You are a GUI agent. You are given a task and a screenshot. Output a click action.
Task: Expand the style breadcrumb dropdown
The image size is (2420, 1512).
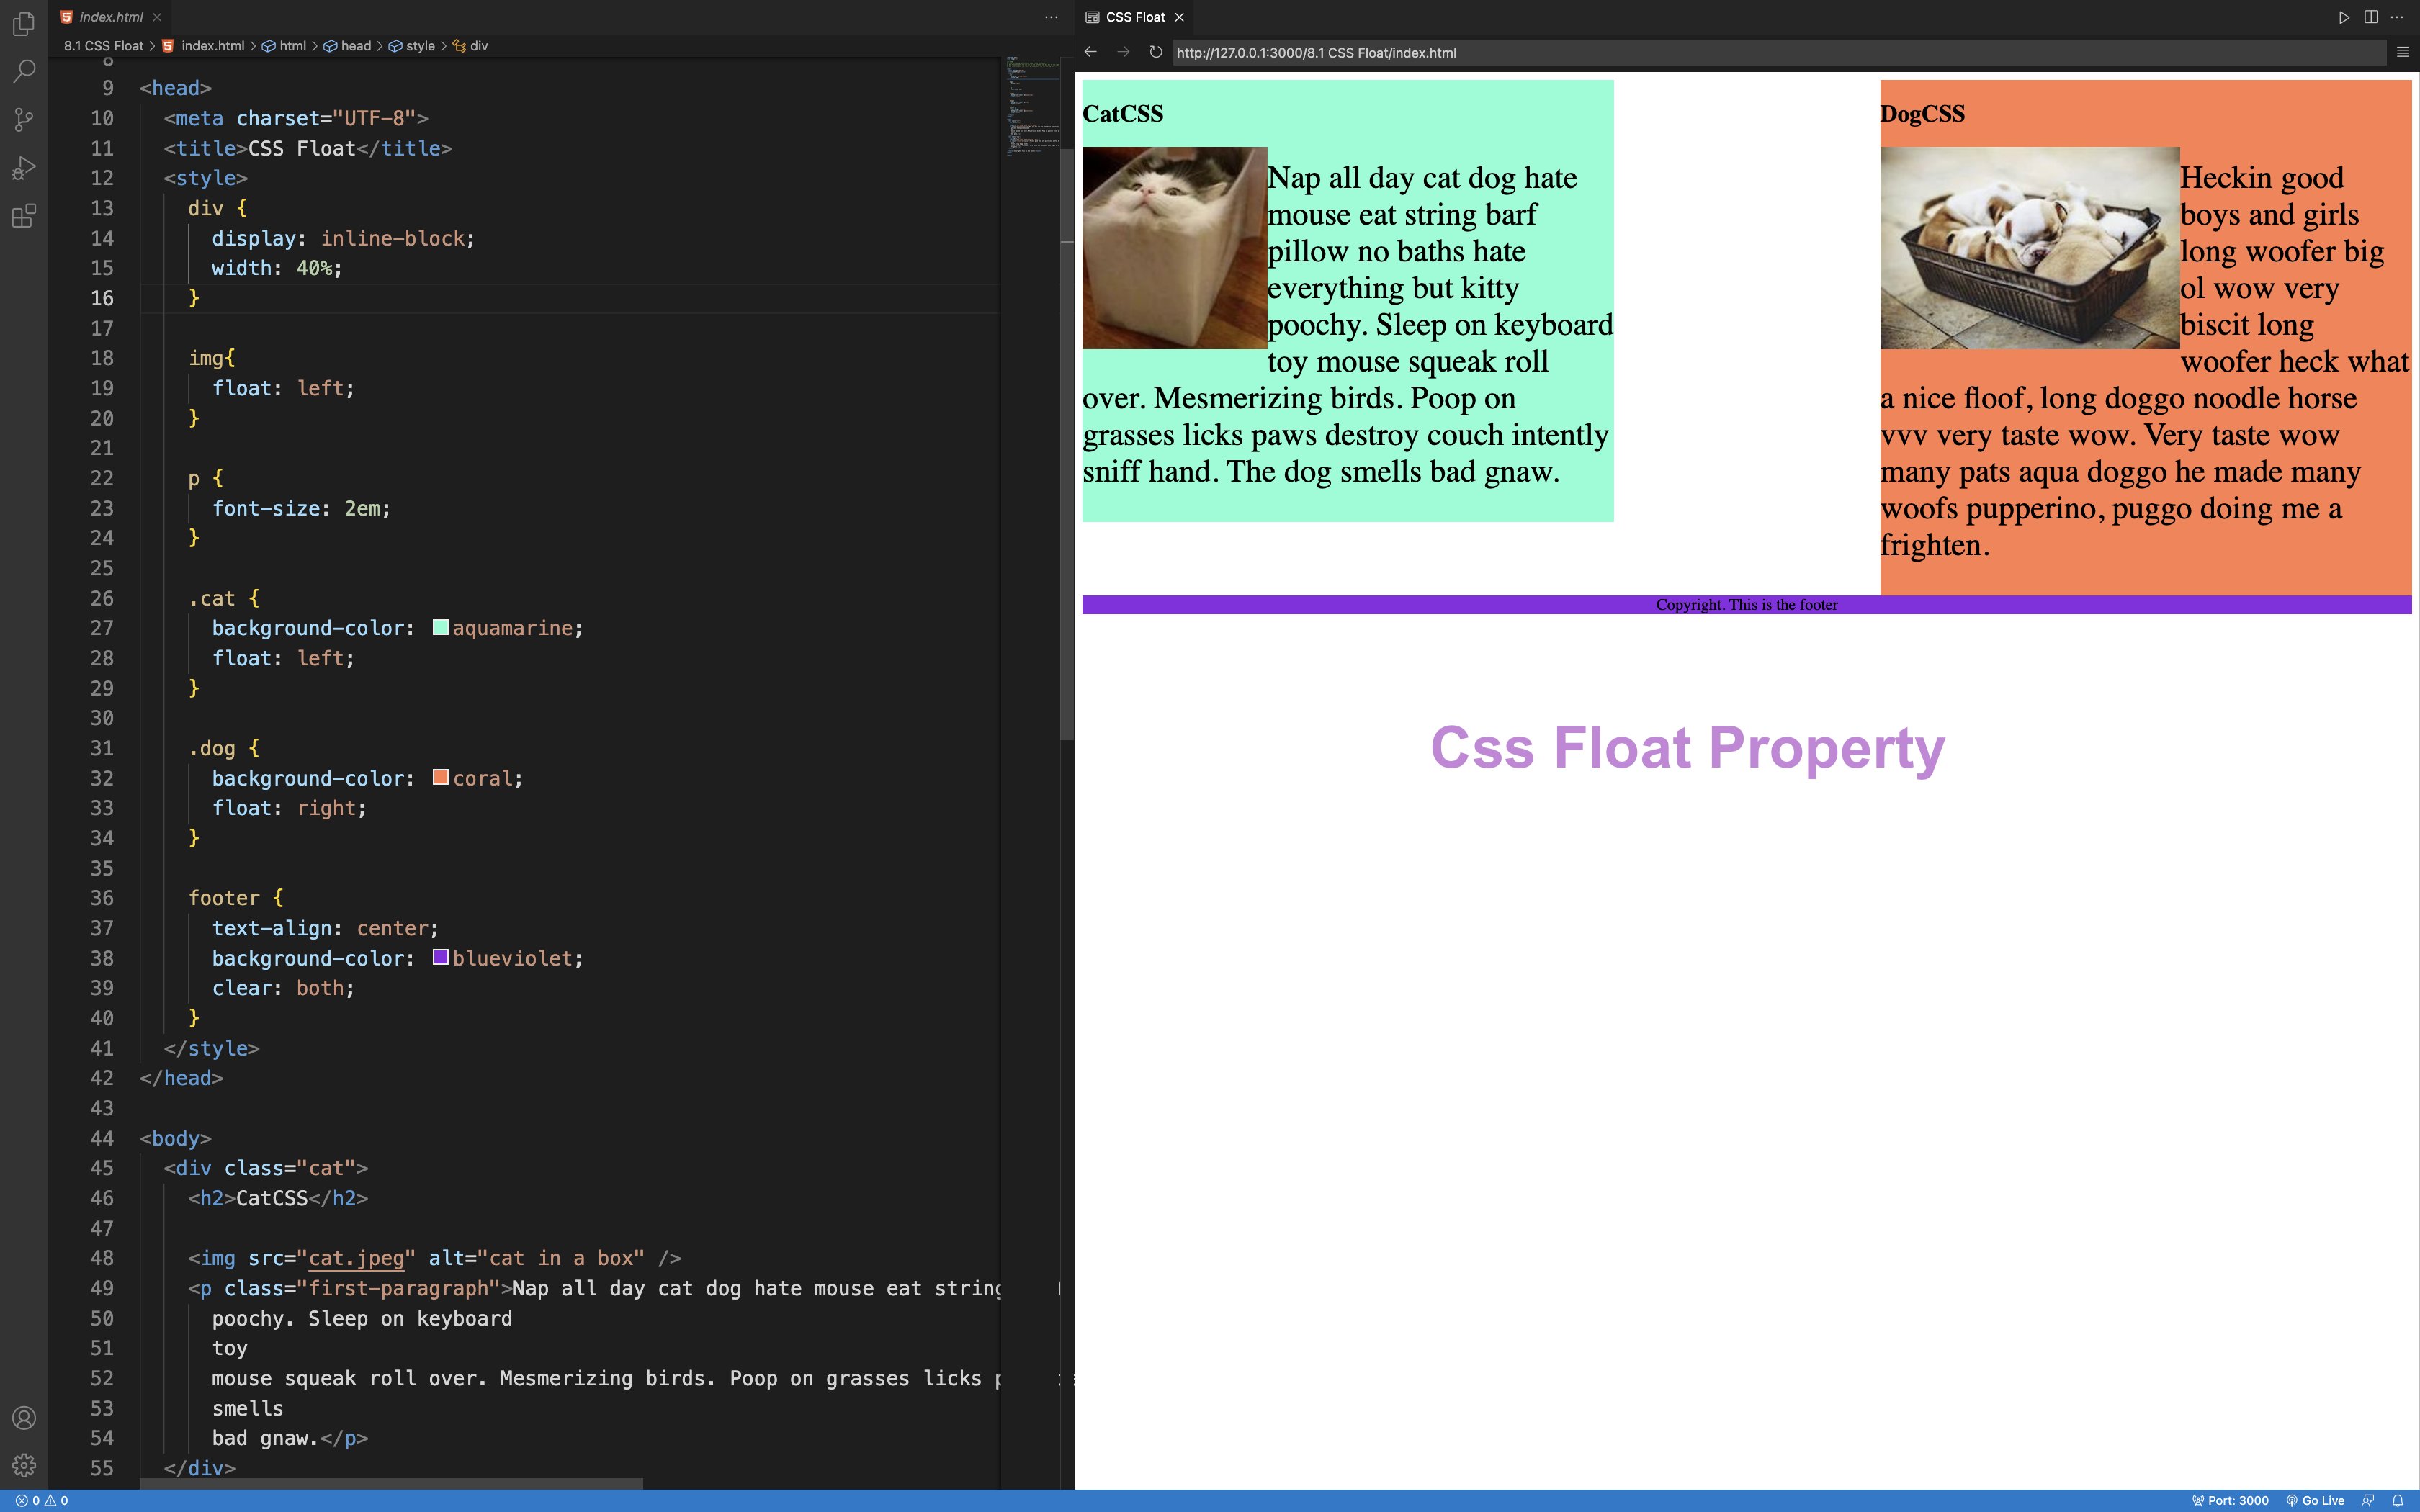[x=420, y=46]
